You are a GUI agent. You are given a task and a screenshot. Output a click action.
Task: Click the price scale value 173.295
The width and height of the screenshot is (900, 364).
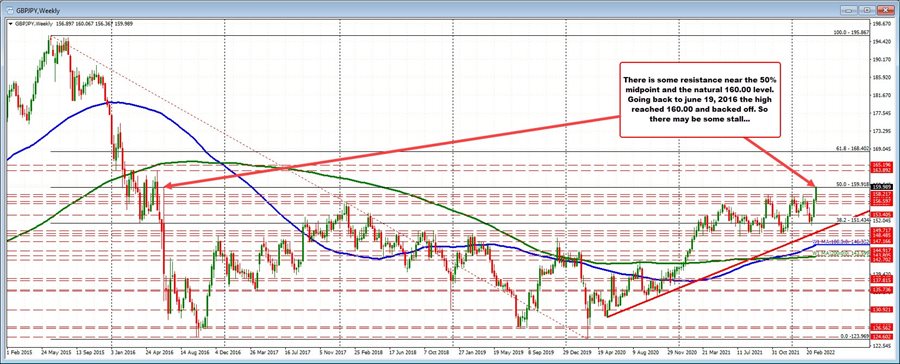click(x=883, y=131)
